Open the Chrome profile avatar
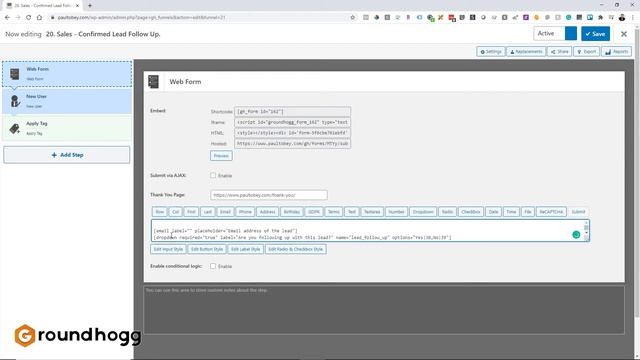 click(622, 18)
